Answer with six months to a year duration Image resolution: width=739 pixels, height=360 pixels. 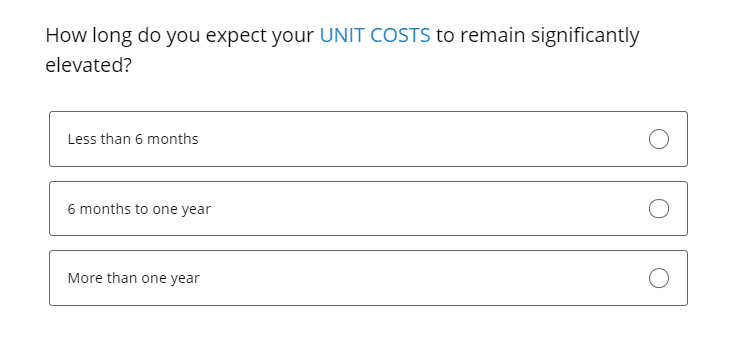point(368,208)
